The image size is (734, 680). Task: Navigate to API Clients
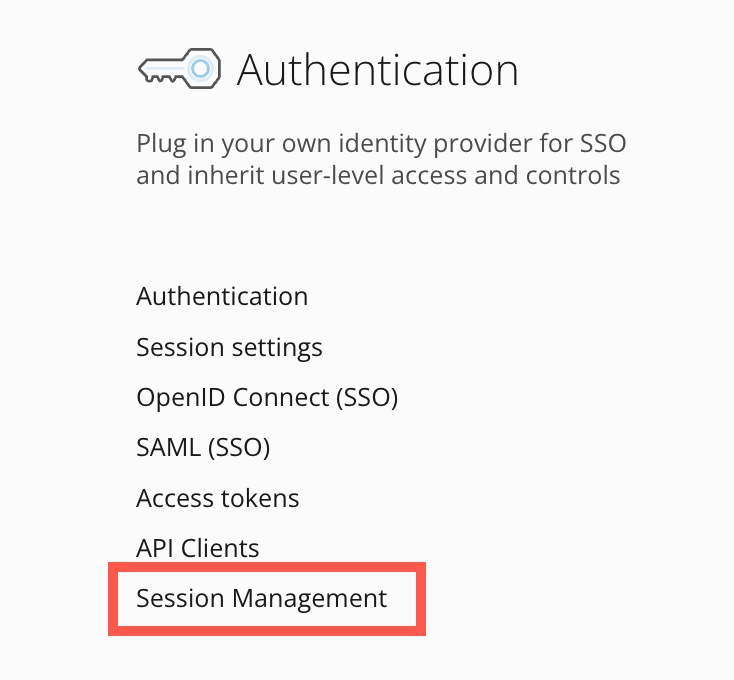coord(197,548)
